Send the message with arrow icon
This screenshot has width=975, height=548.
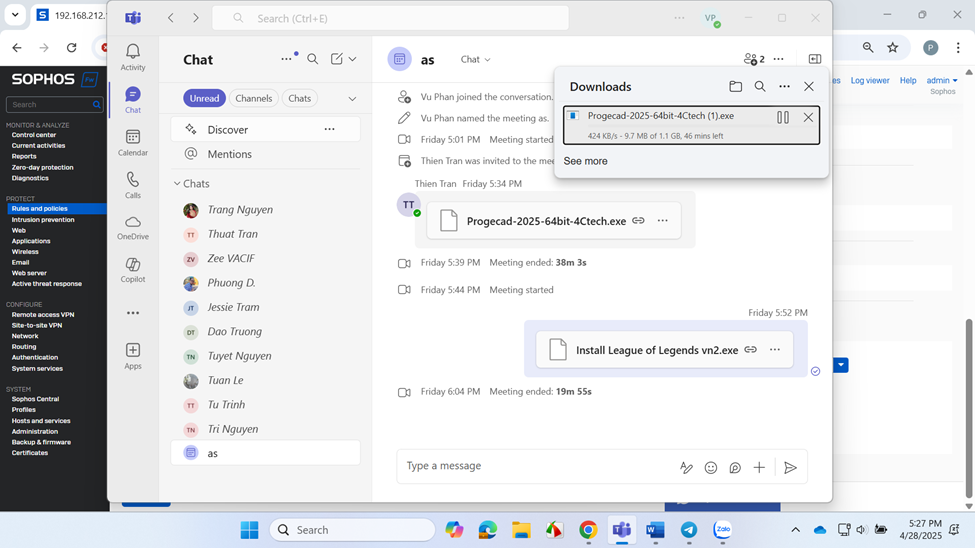[x=790, y=467]
